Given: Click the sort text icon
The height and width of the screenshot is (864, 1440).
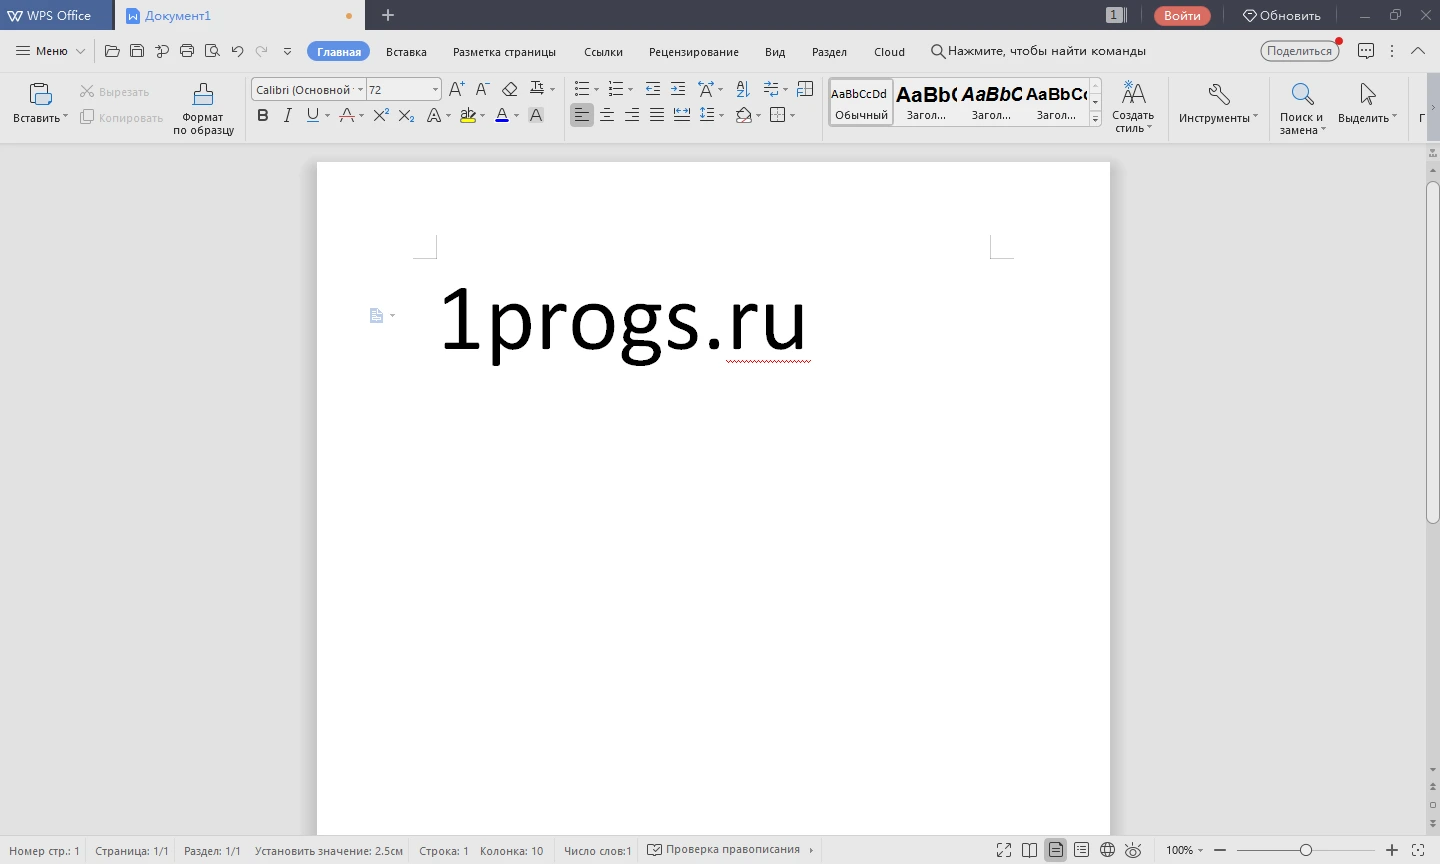Looking at the screenshot, I should coord(742,89).
